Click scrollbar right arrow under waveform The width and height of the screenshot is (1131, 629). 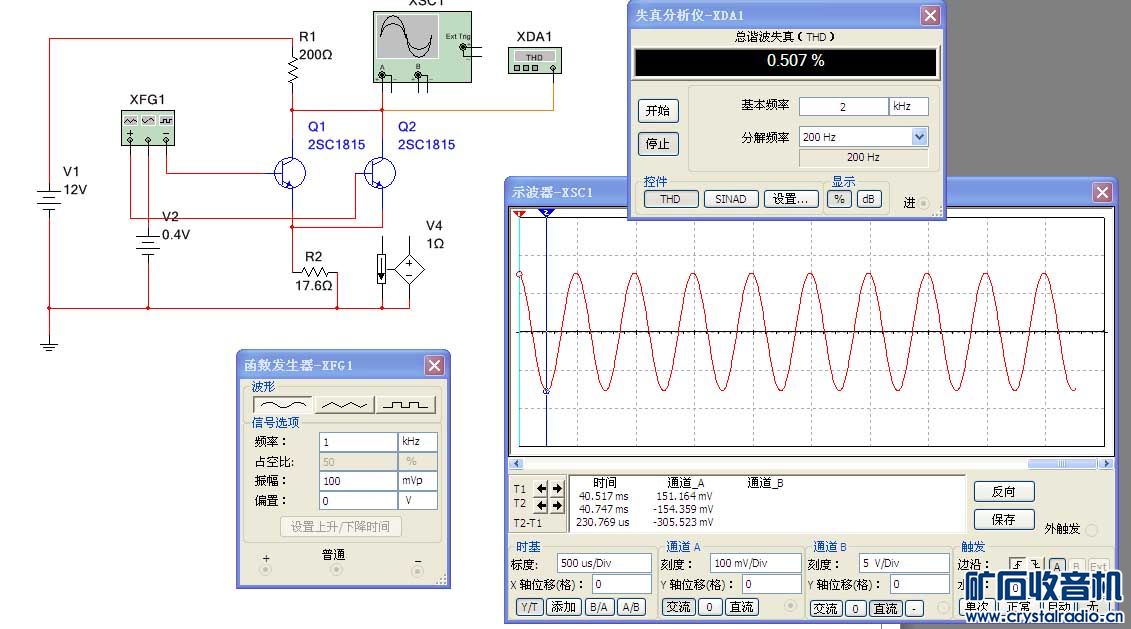pos(1106,464)
